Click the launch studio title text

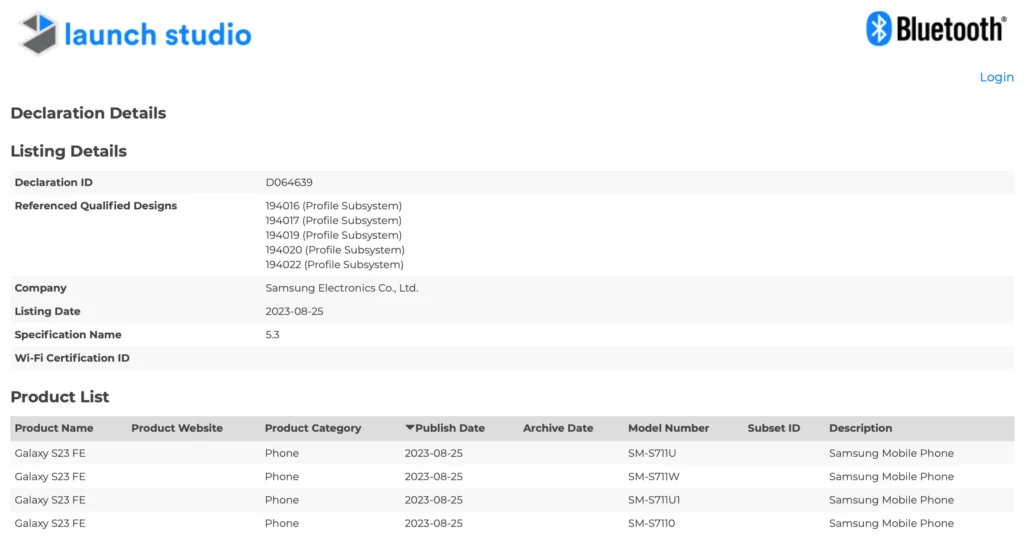[x=158, y=35]
